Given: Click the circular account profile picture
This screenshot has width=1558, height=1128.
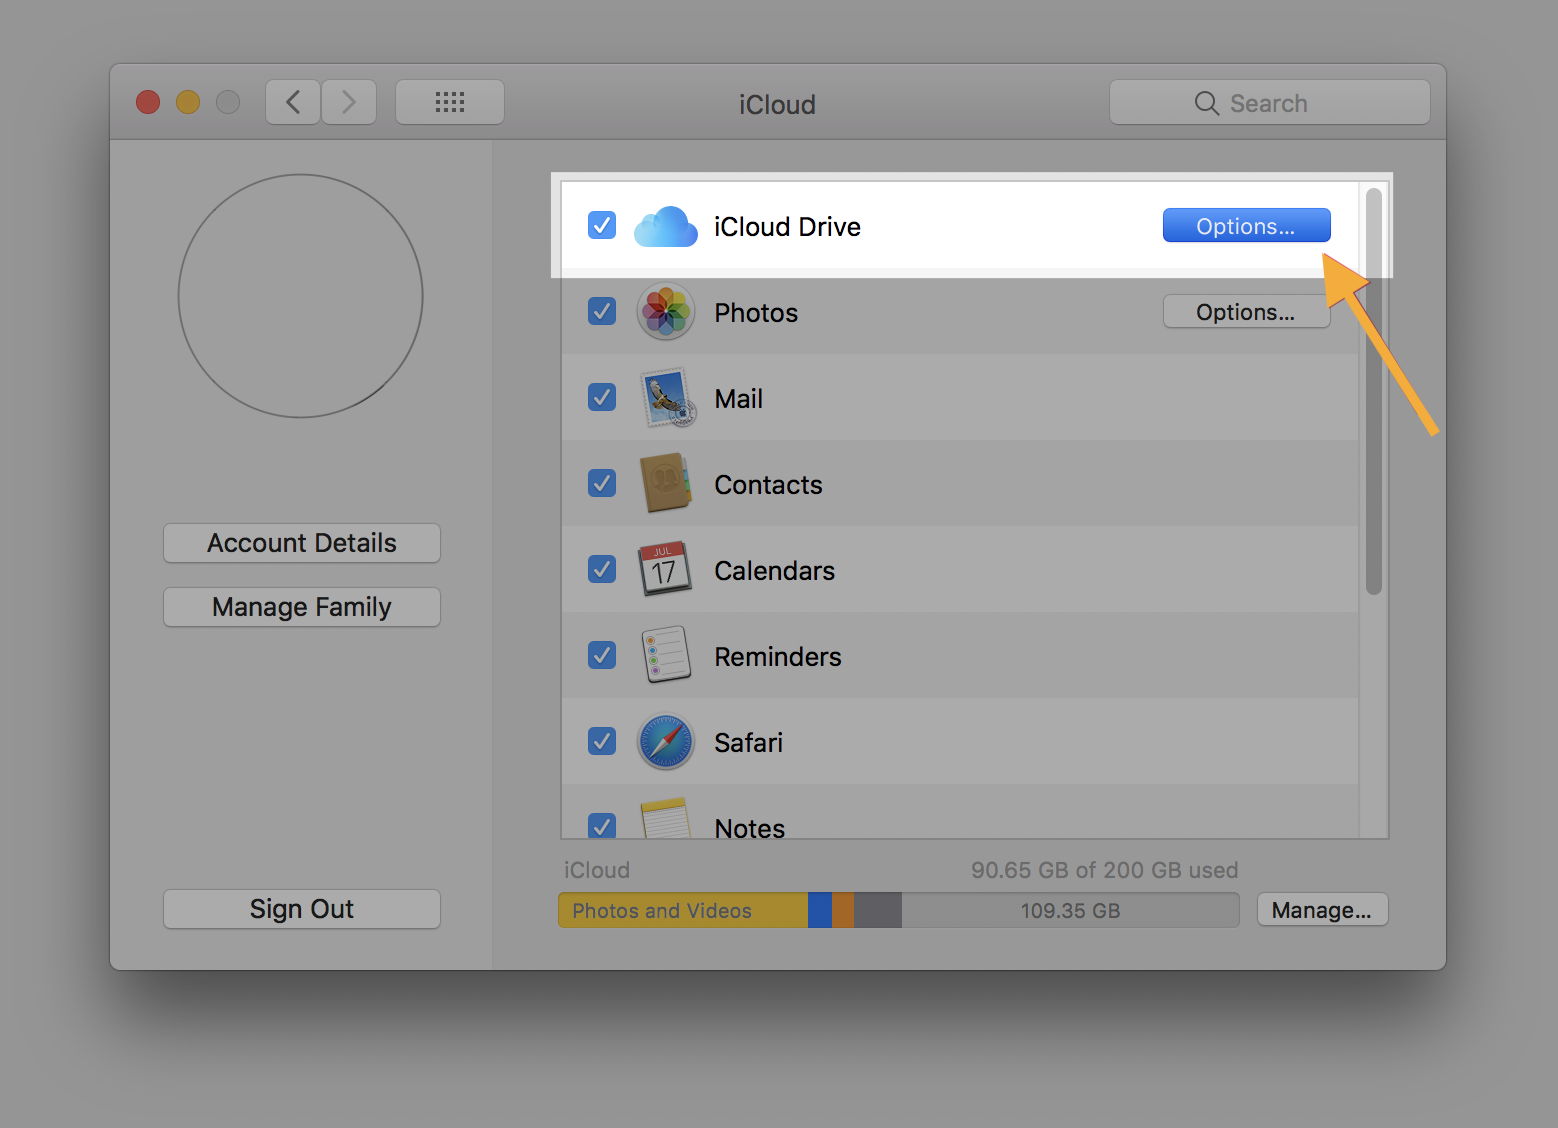Looking at the screenshot, I should [301, 296].
